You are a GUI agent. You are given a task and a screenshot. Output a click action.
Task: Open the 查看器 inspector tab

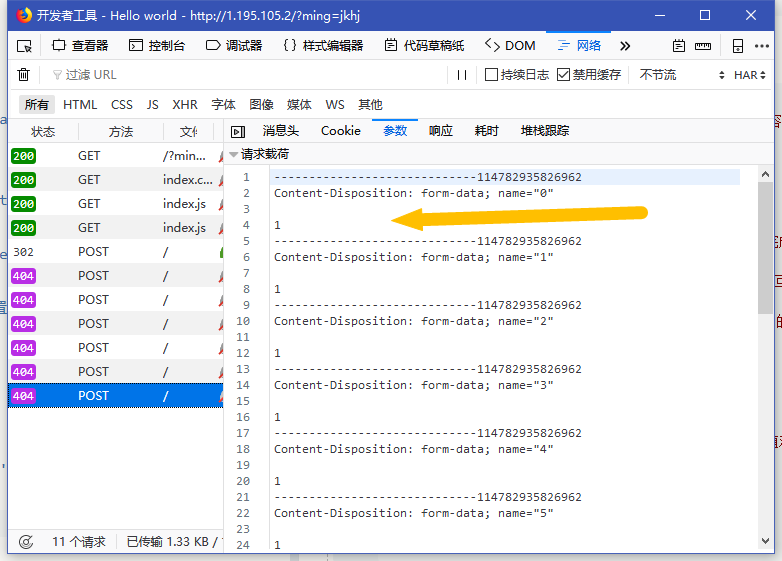coord(80,46)
